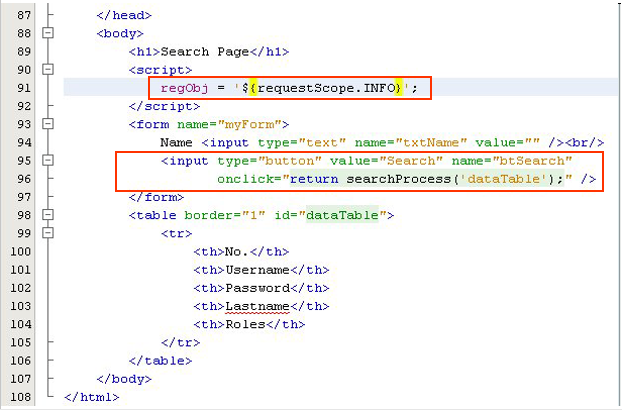This screenshot has width=622, height=410.
Task: Place cursor in 'requestScope.INFO' text
Action: 326,88
